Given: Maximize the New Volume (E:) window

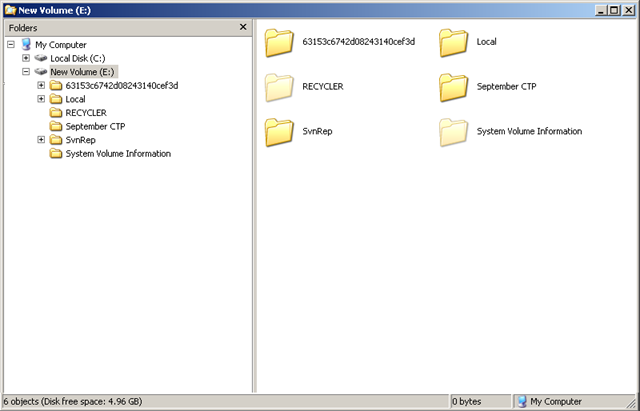Looking at the screenshot, I should [x=614, y=10].
